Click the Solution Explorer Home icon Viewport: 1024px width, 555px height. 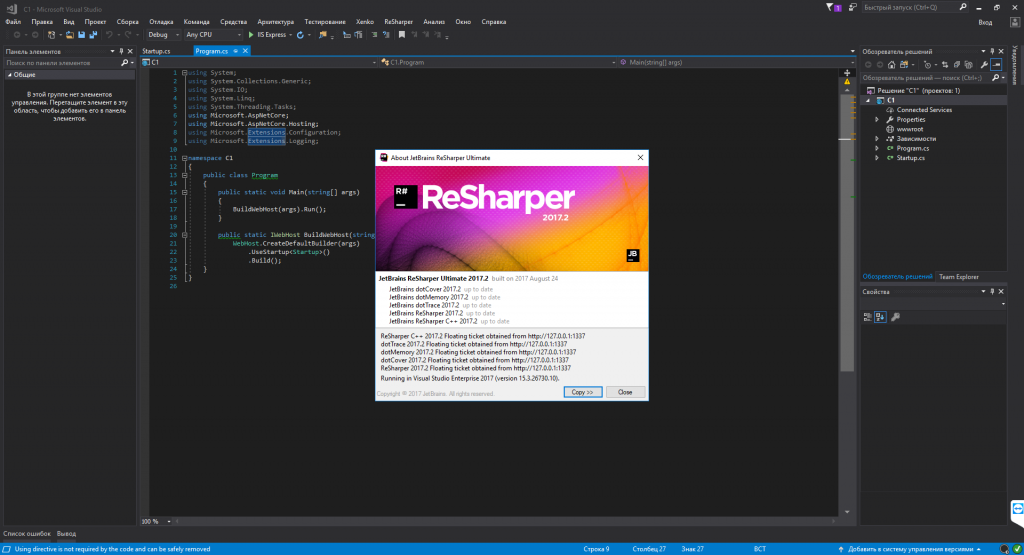(x=891, y=65)
